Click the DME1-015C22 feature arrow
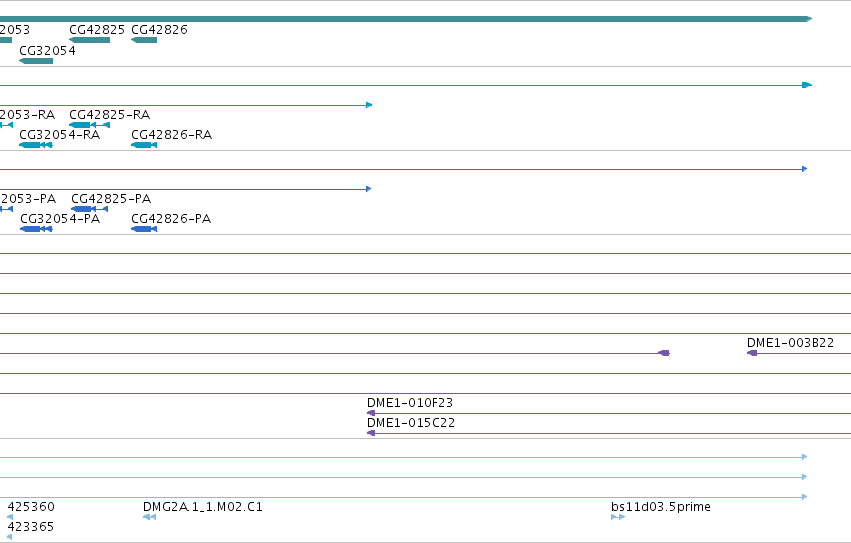This screenshot has height=543, width=851. pos(371,433)
